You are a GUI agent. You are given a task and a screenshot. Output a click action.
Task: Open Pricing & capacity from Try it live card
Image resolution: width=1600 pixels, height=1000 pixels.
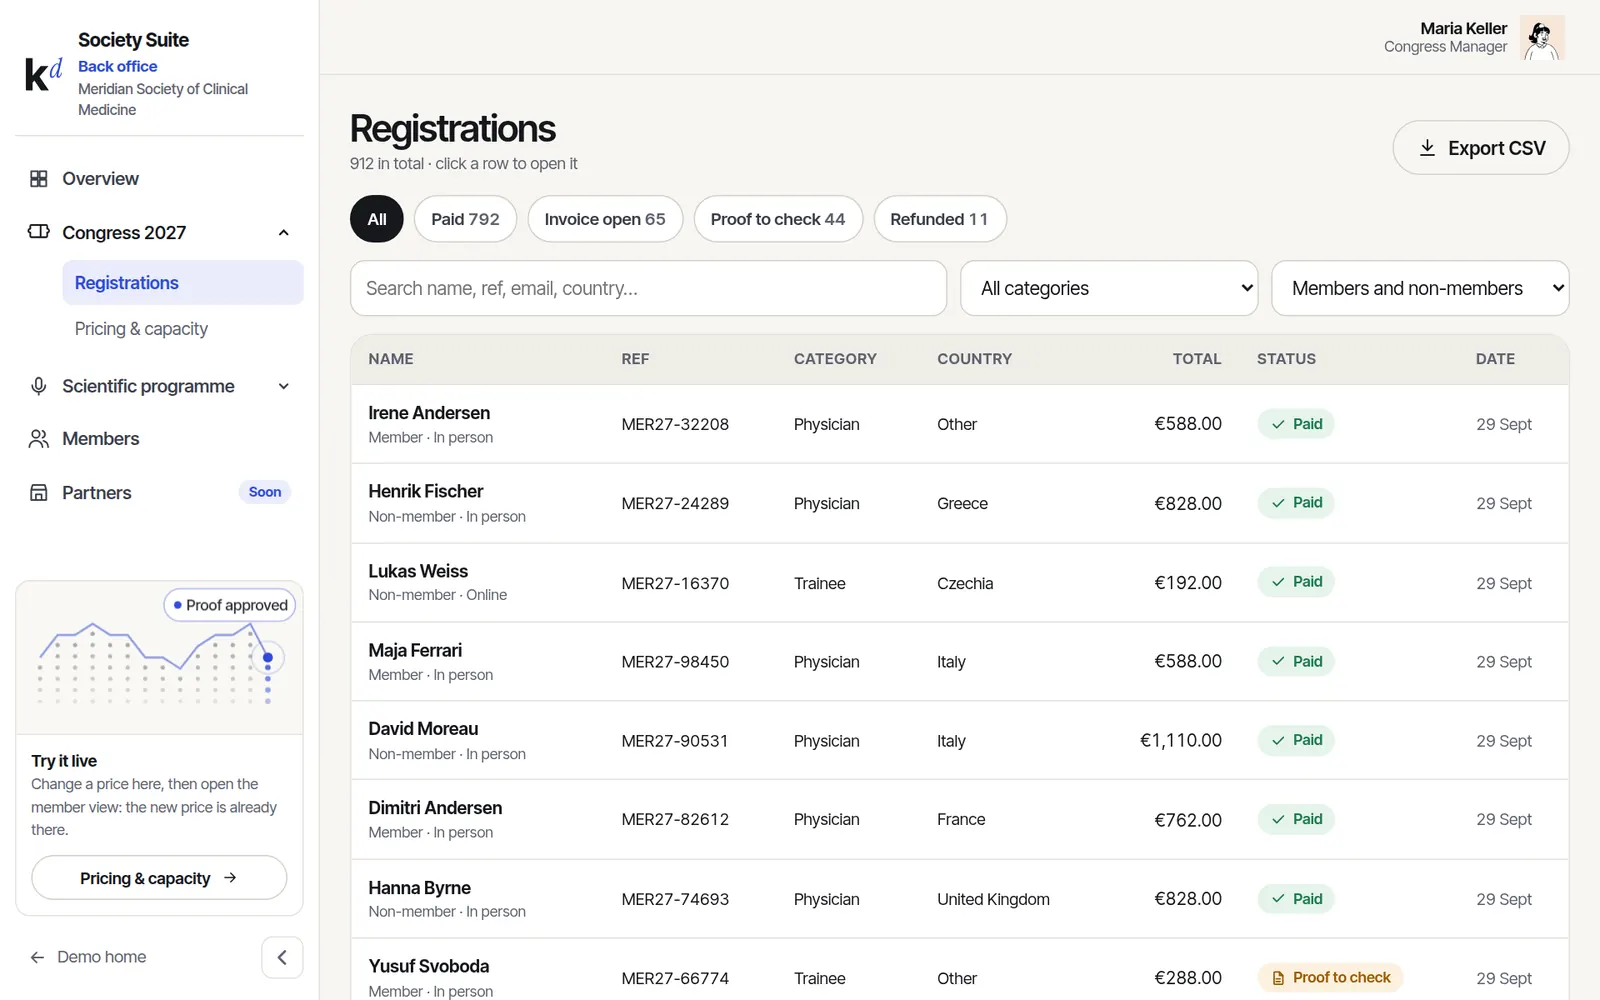coord(159,878)
